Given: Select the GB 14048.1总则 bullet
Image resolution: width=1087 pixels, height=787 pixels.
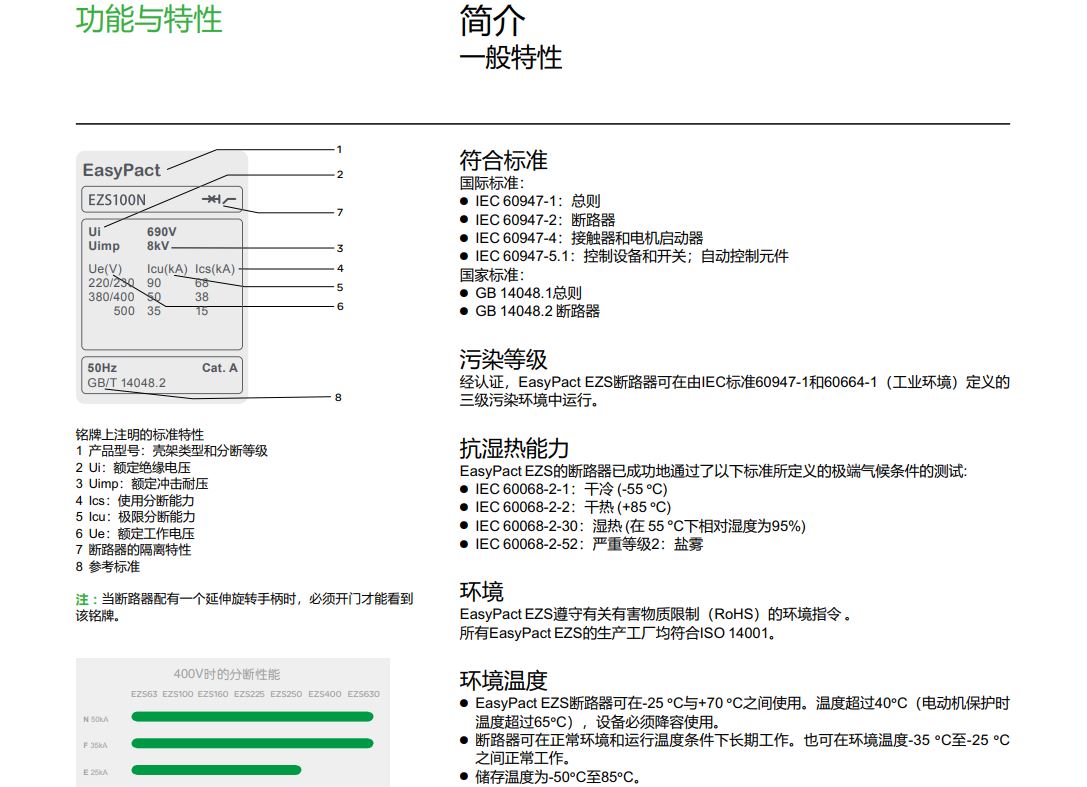Looking at the screenshot, I should click(x=521, y=293).
